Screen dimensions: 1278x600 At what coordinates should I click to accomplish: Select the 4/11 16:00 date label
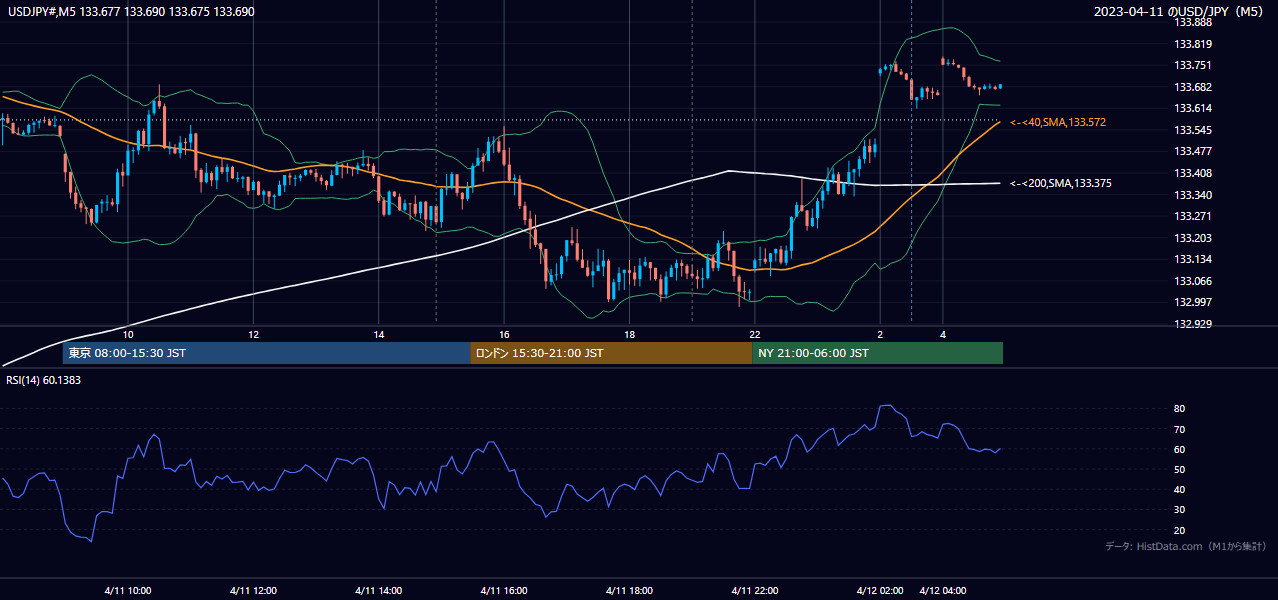(x=504, y=590)
